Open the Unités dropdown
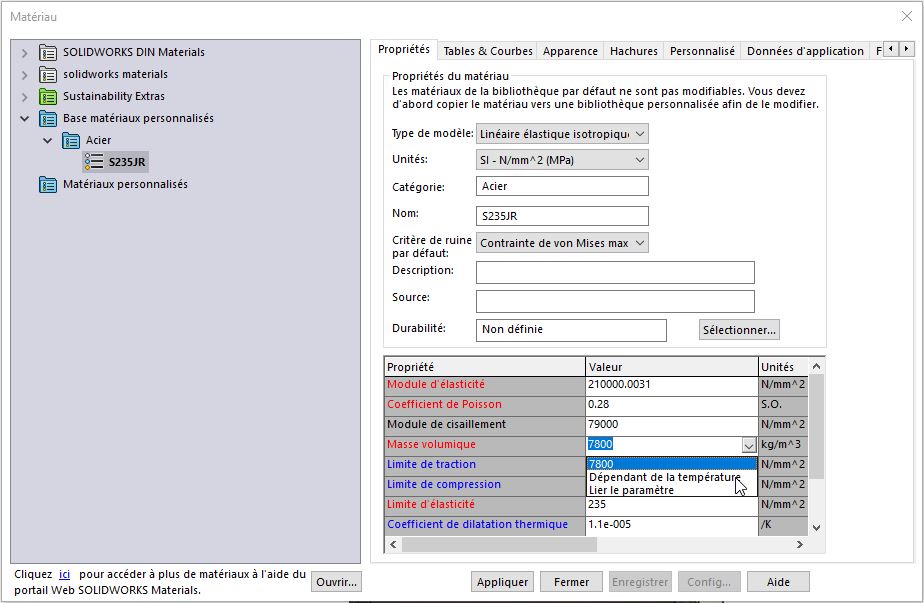924x603 pixels. [562, 160]
